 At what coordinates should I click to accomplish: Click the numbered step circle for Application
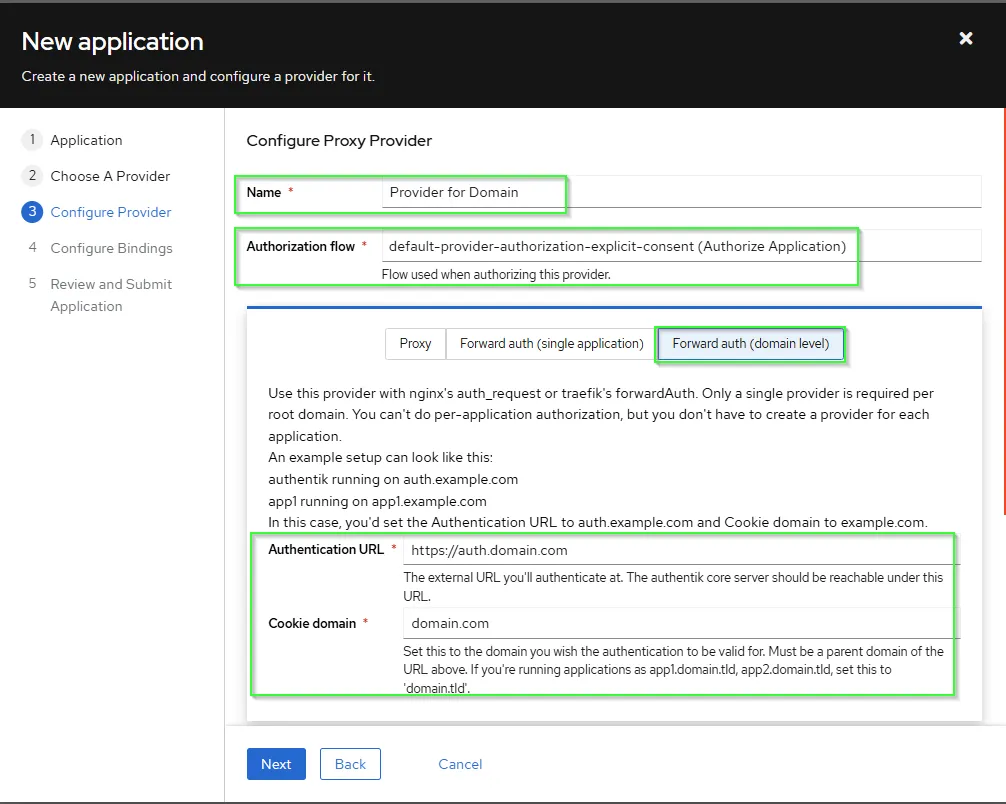[32, 140]
